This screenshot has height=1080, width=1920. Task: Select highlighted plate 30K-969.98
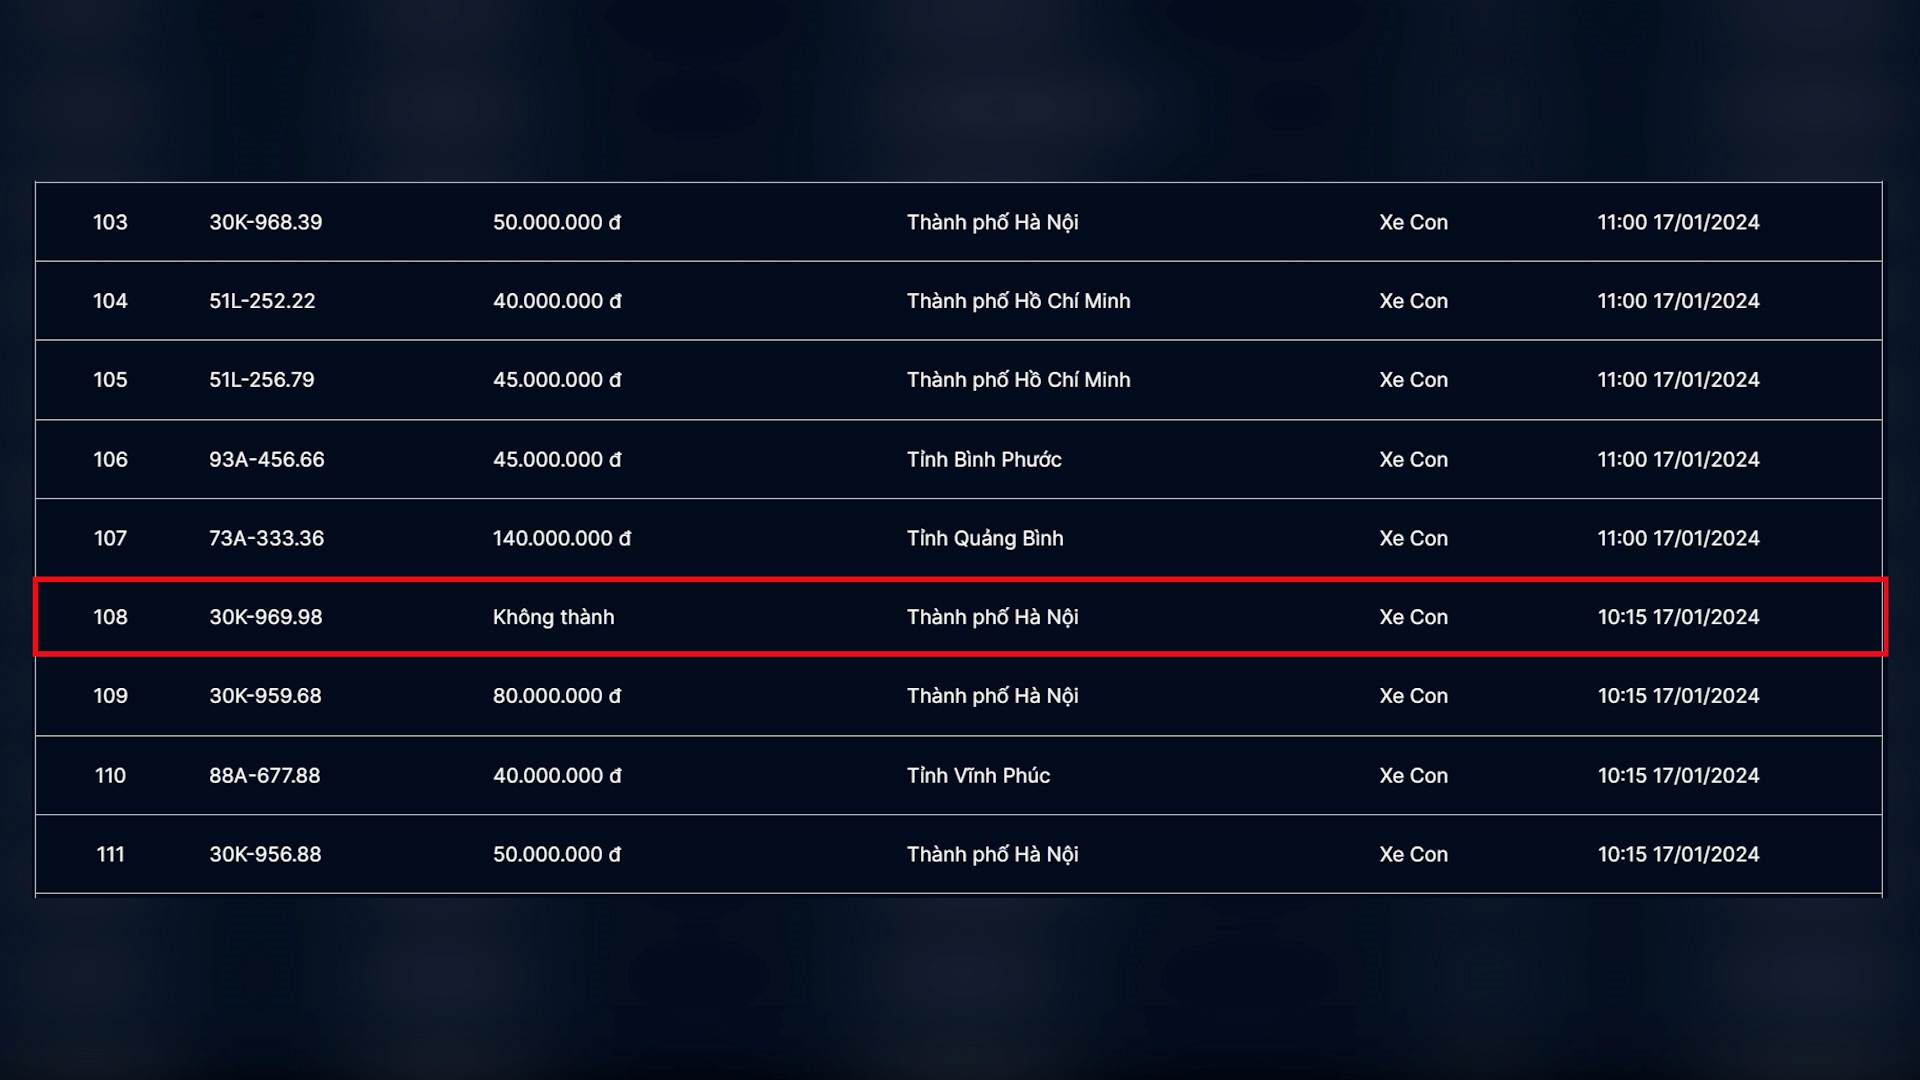click(x=265, y=617)
